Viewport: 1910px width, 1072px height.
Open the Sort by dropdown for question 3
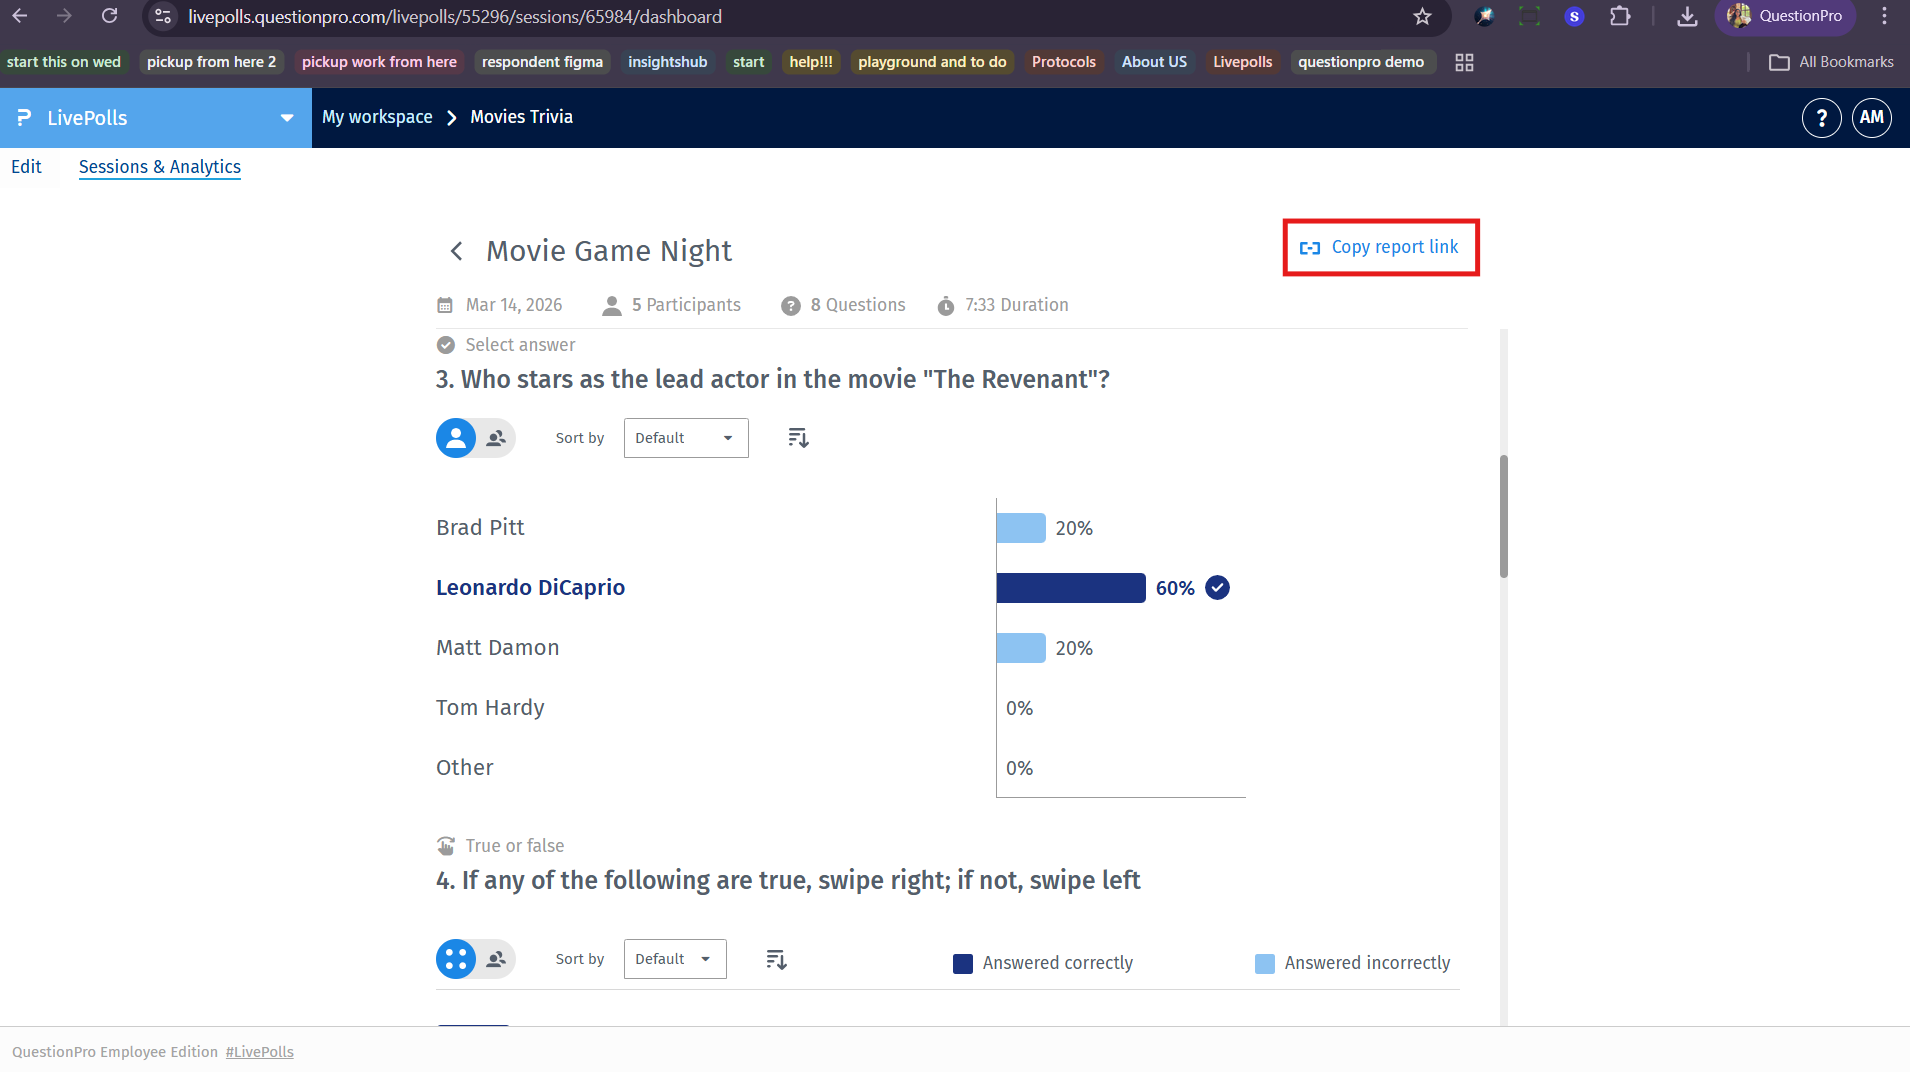tap(685, 437)
